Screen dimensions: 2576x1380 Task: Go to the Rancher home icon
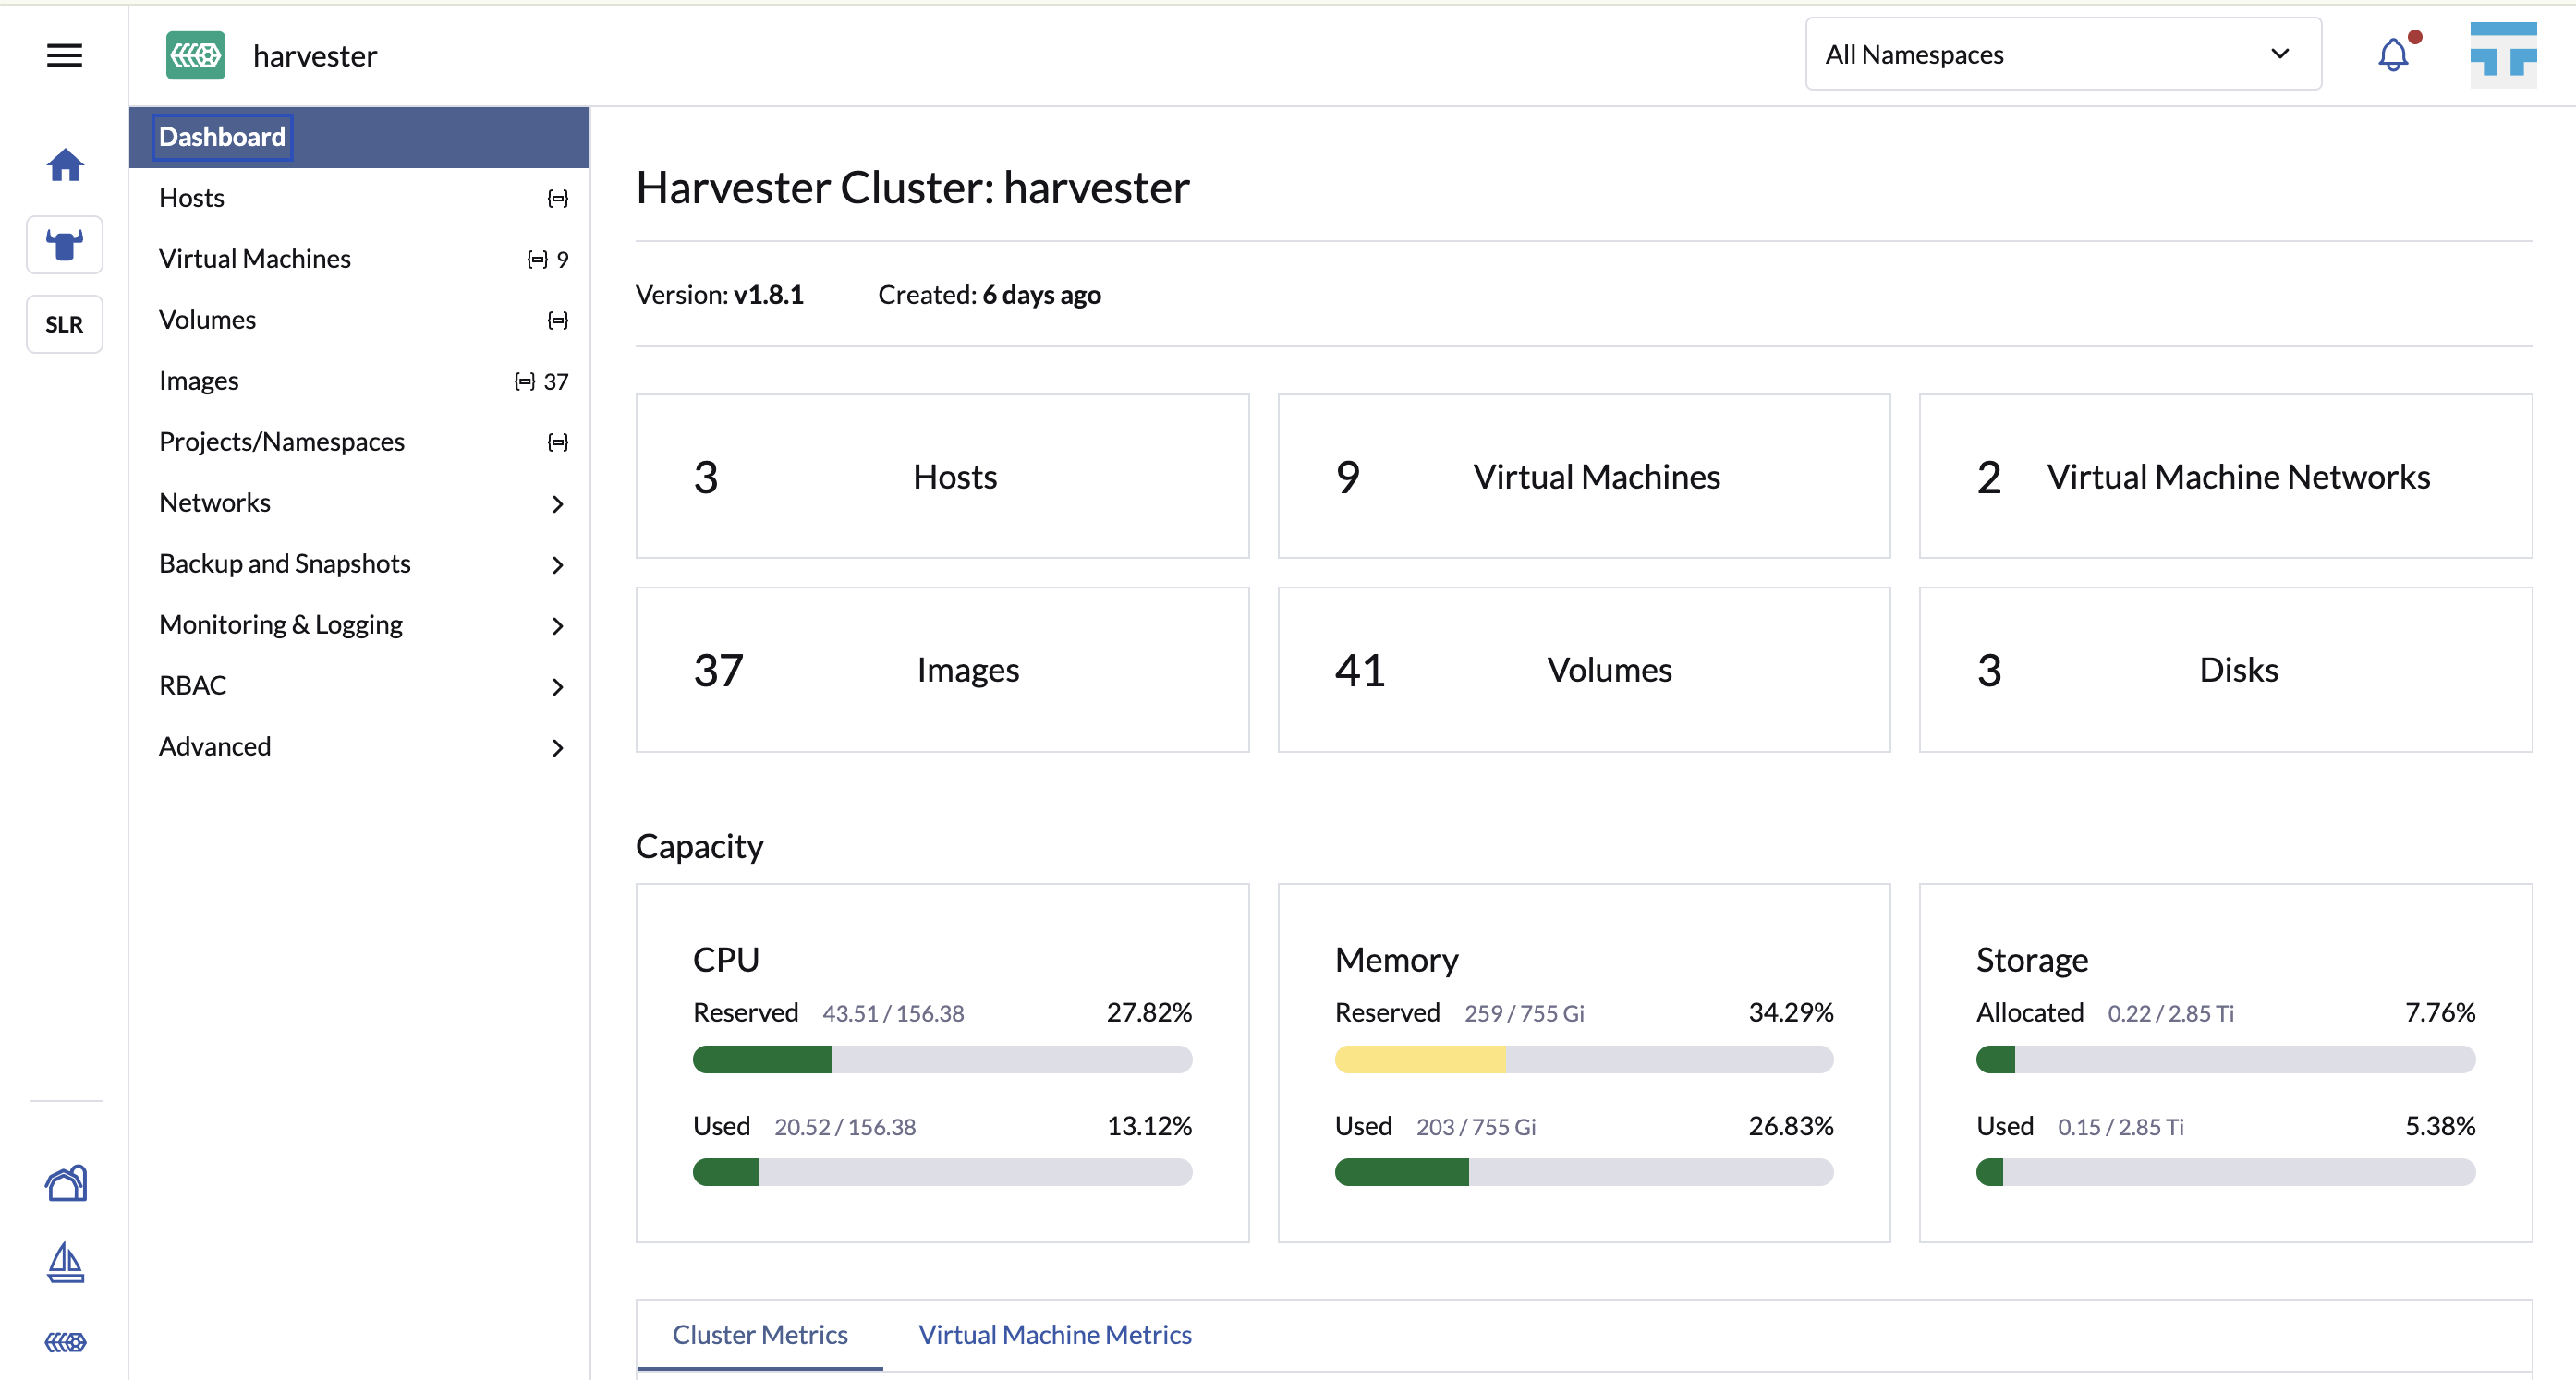tap(65, 165)
